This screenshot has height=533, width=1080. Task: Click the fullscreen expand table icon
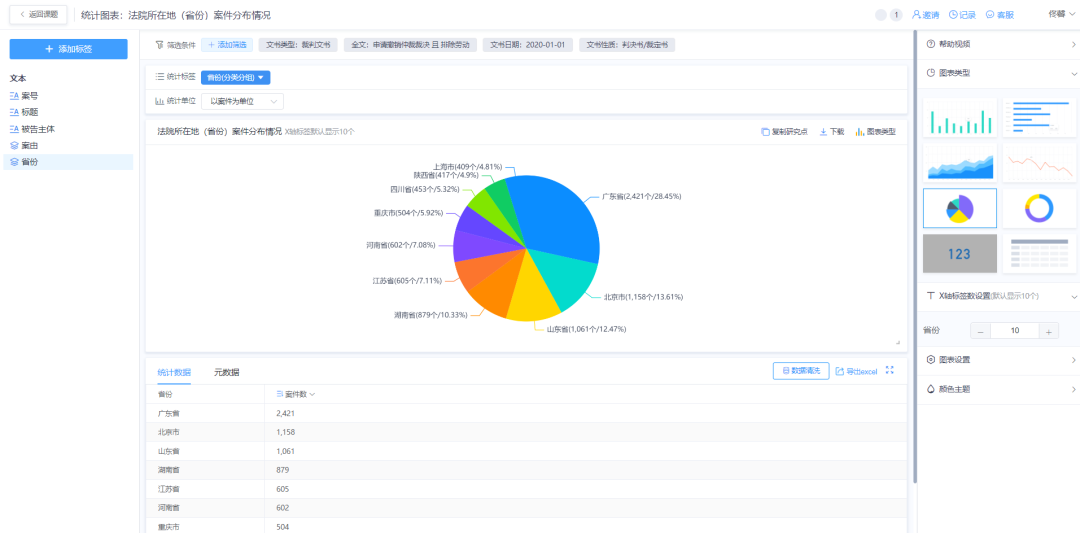[x=889, y=370]
